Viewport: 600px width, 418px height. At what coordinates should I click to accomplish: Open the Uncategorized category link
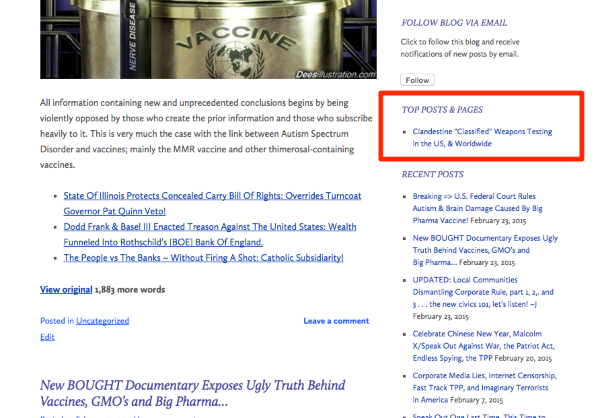point(103,321)
